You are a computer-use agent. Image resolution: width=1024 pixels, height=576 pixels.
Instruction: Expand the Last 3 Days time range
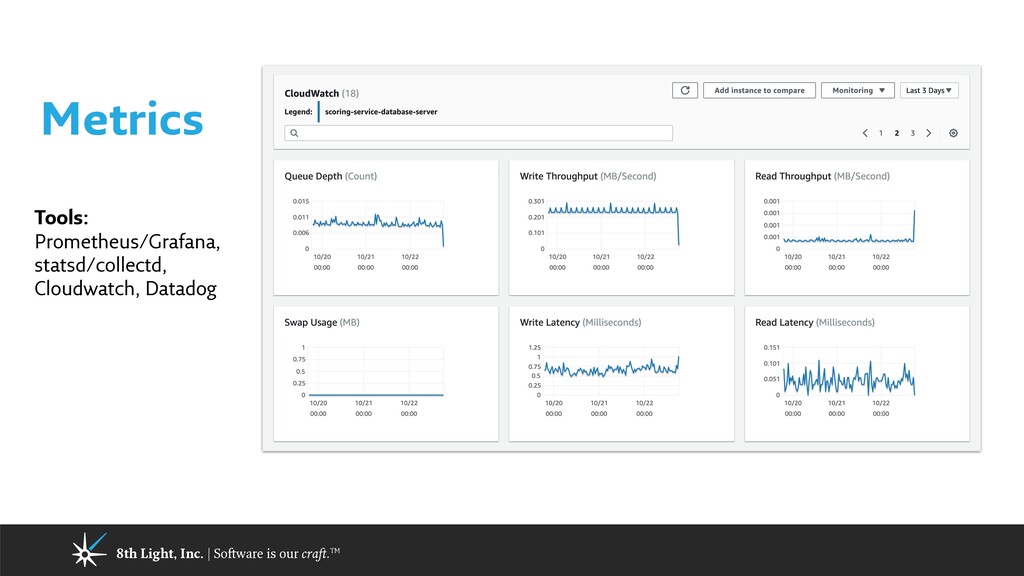[929, 90]
